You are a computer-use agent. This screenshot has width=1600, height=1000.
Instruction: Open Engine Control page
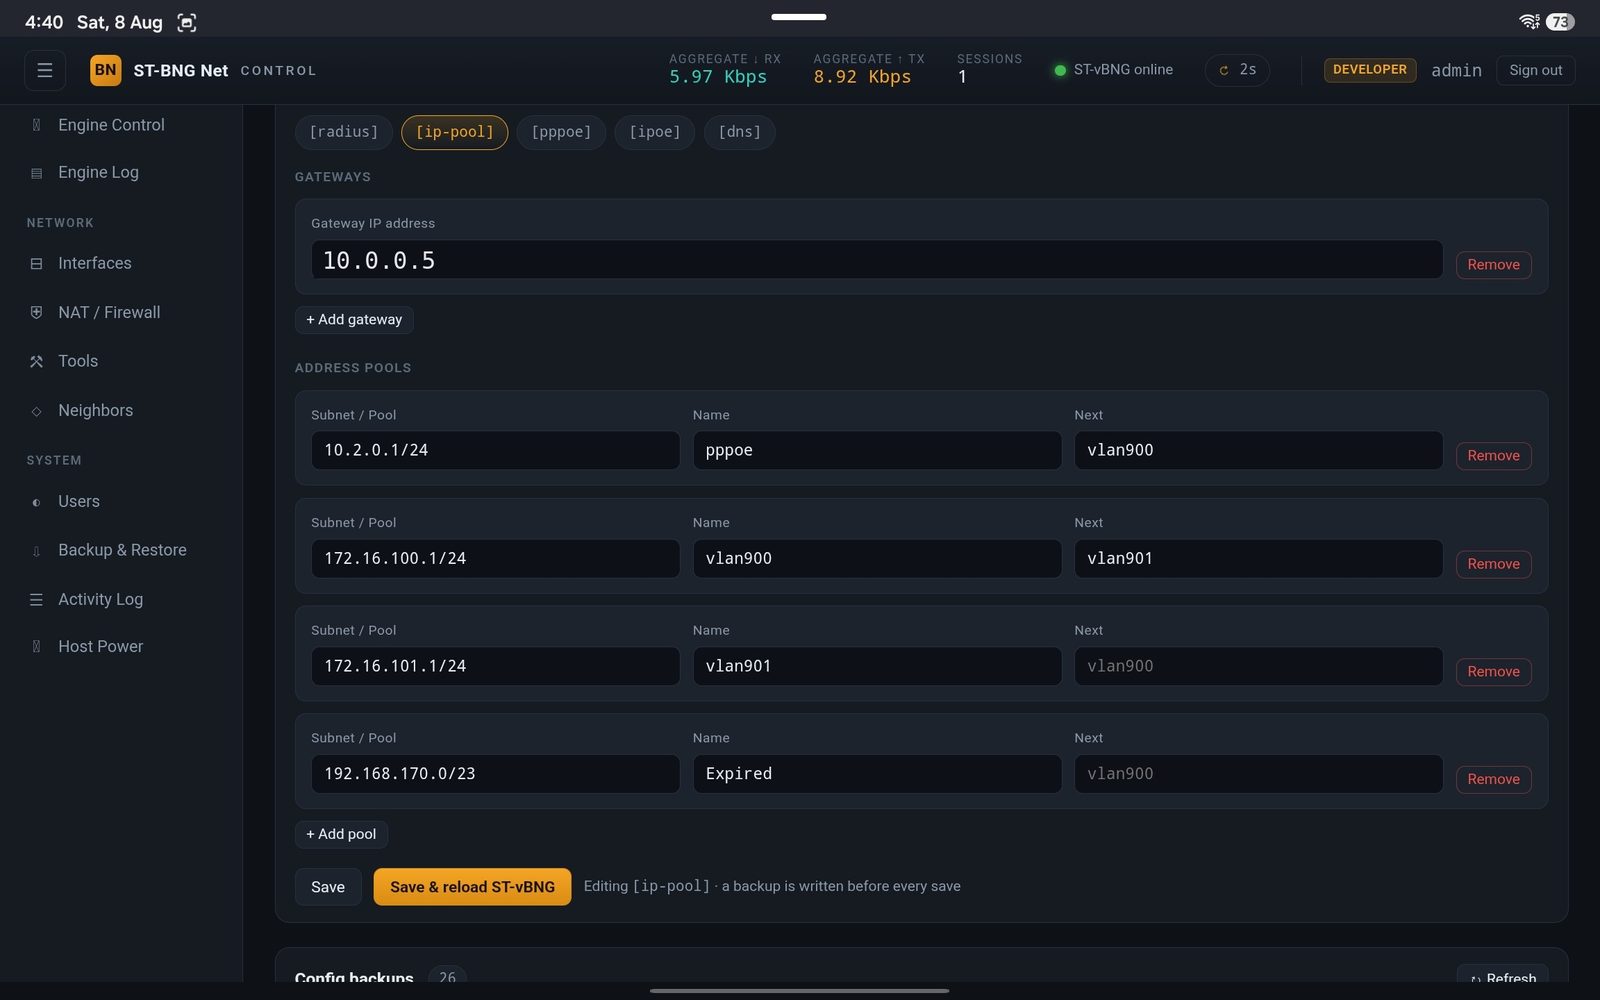tap(111, 125)
